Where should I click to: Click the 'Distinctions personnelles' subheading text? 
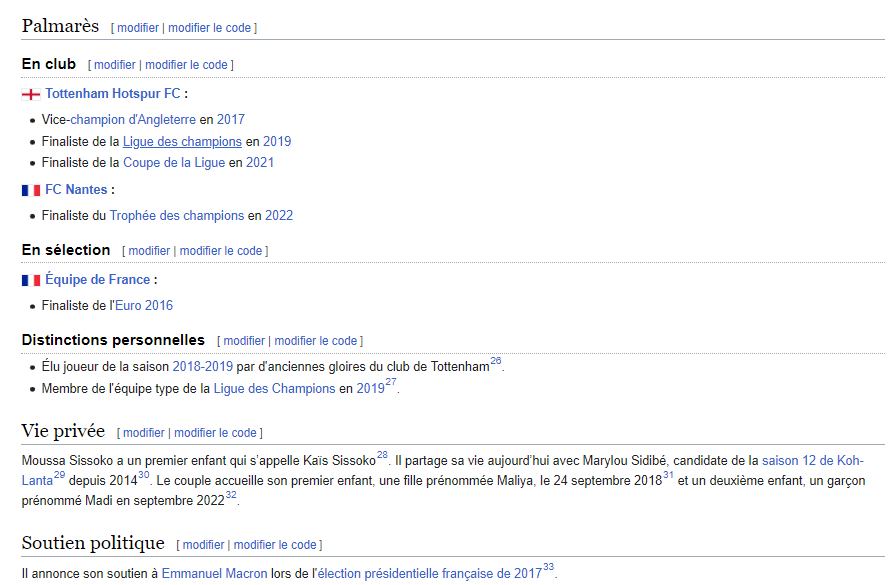click(113, 340)
